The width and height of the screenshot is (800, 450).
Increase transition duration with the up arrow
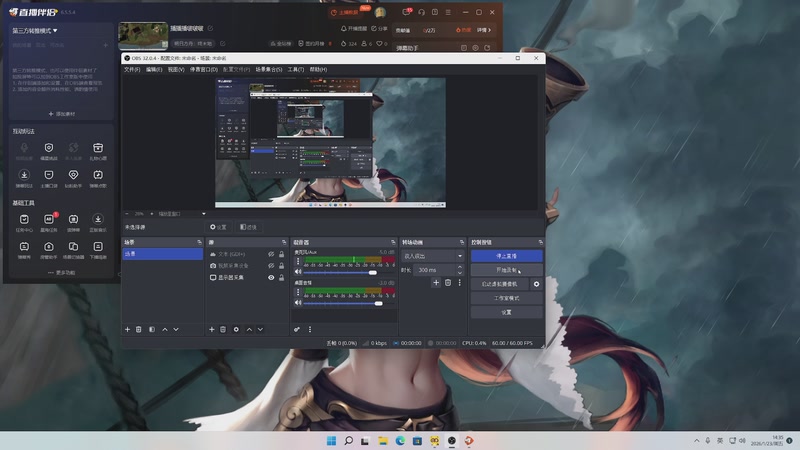click(460, 267)
